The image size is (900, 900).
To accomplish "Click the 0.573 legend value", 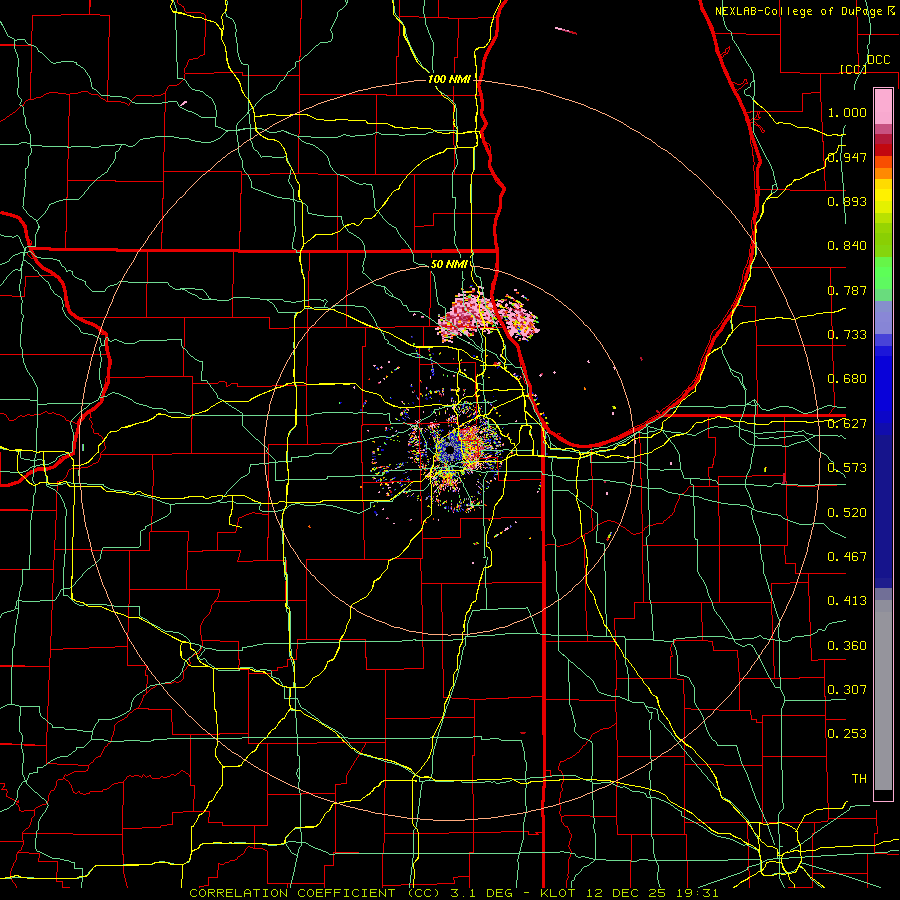I will click(847, 468).
